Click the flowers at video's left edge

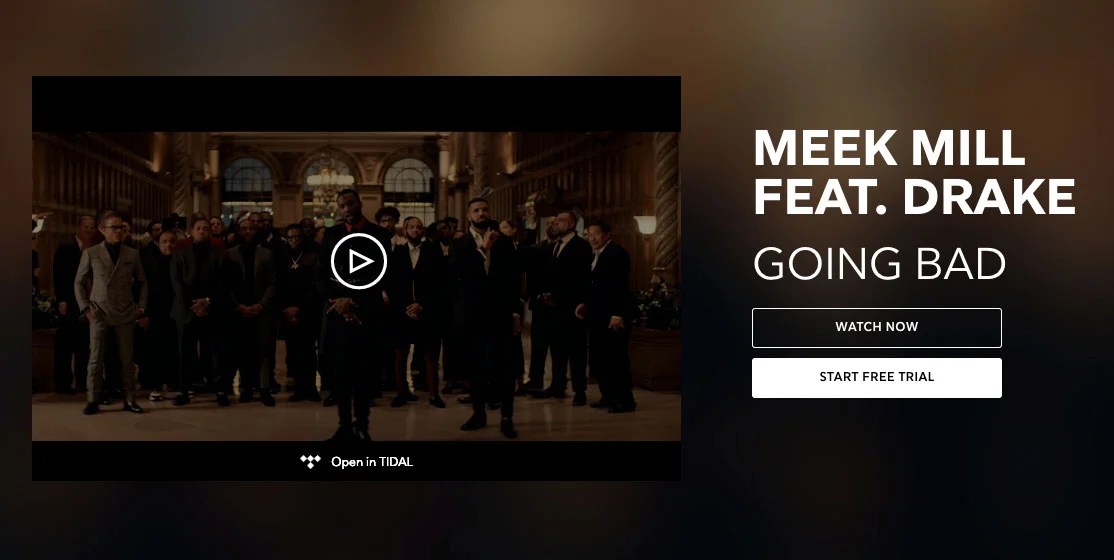pos(43,309)
